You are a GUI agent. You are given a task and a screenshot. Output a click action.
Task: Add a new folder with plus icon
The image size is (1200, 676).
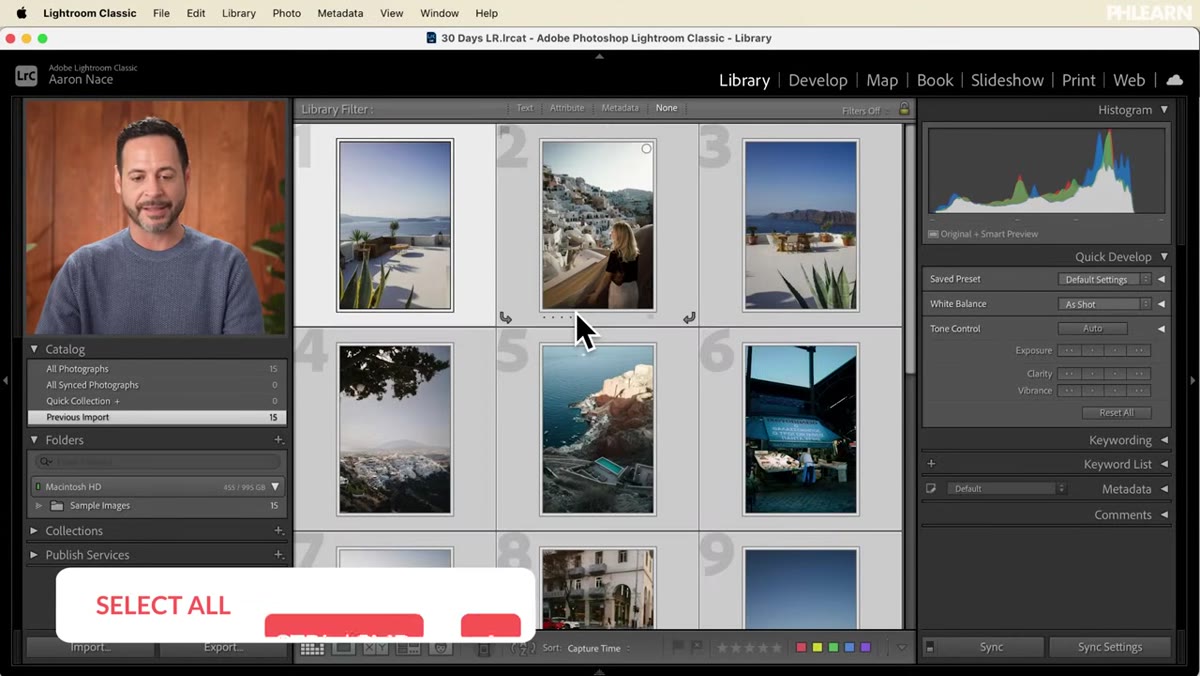pyautogui.click(x=279, y=440)
